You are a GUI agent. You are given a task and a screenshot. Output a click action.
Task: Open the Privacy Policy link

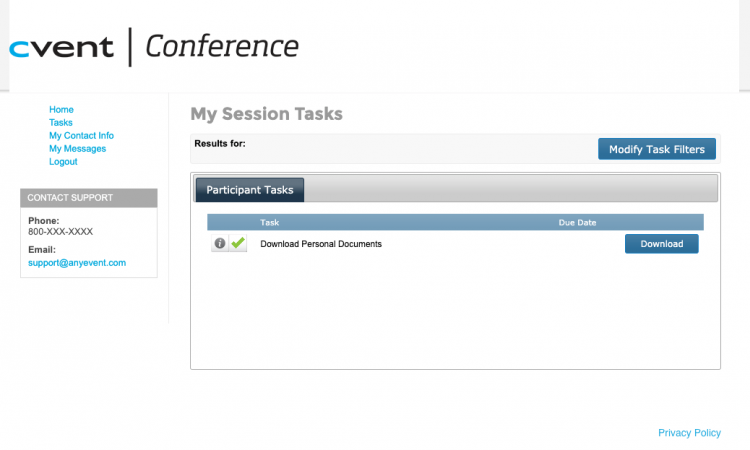689,433
